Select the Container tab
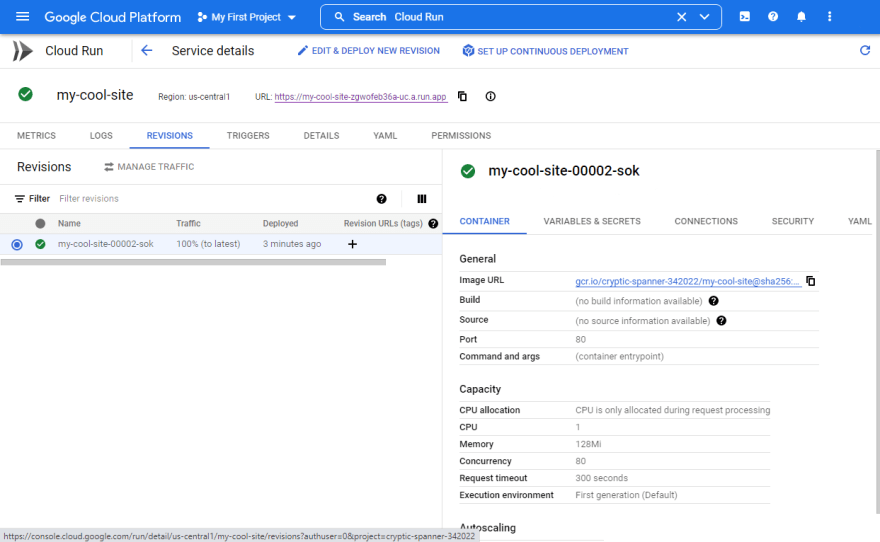 [x=484, y=221]
